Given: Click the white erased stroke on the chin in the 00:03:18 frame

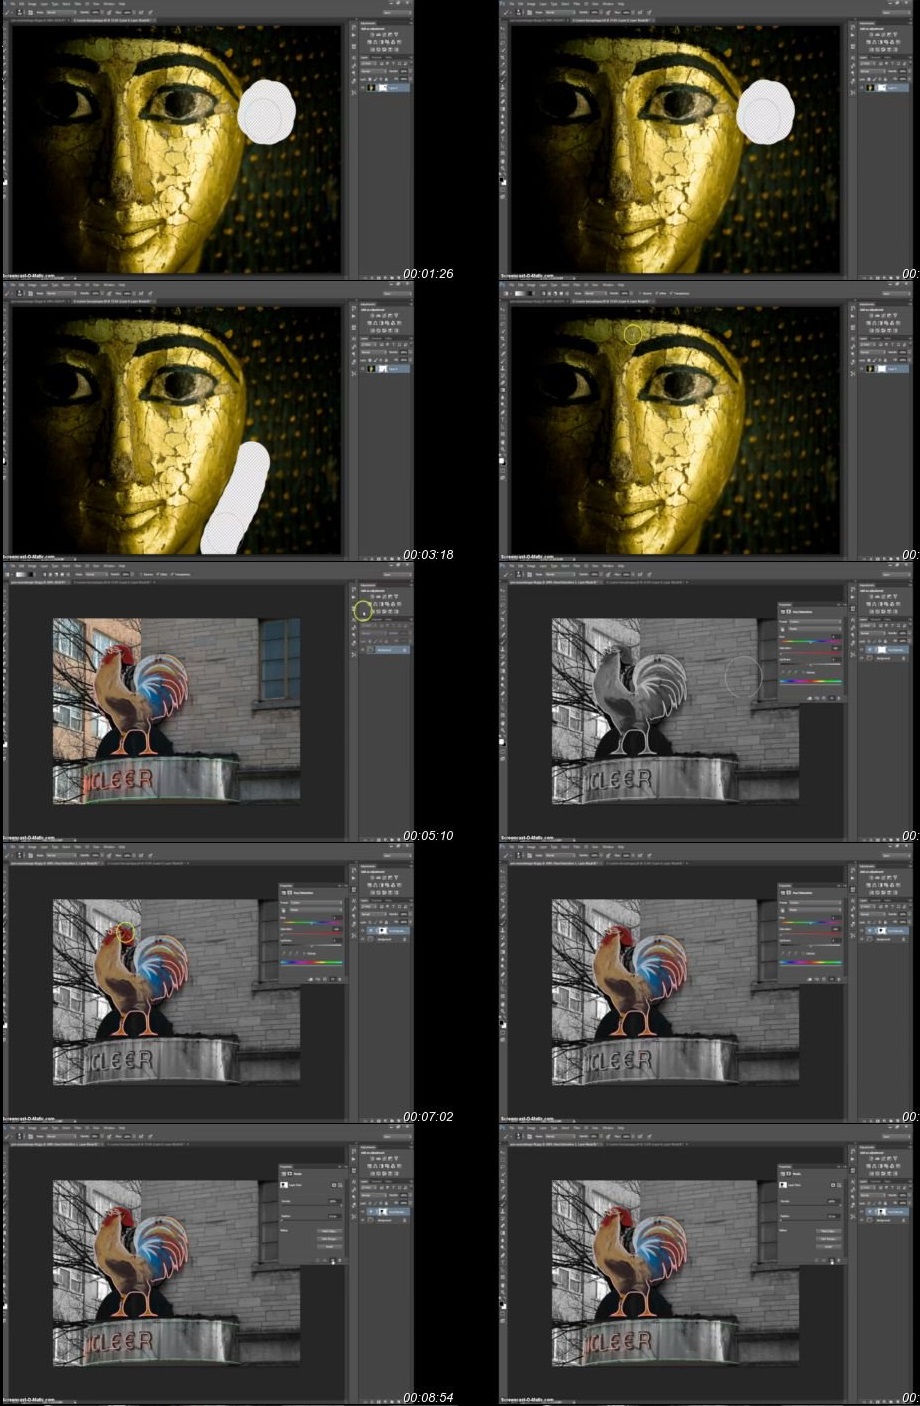Looking at the screenshot, I should point(237,498).
